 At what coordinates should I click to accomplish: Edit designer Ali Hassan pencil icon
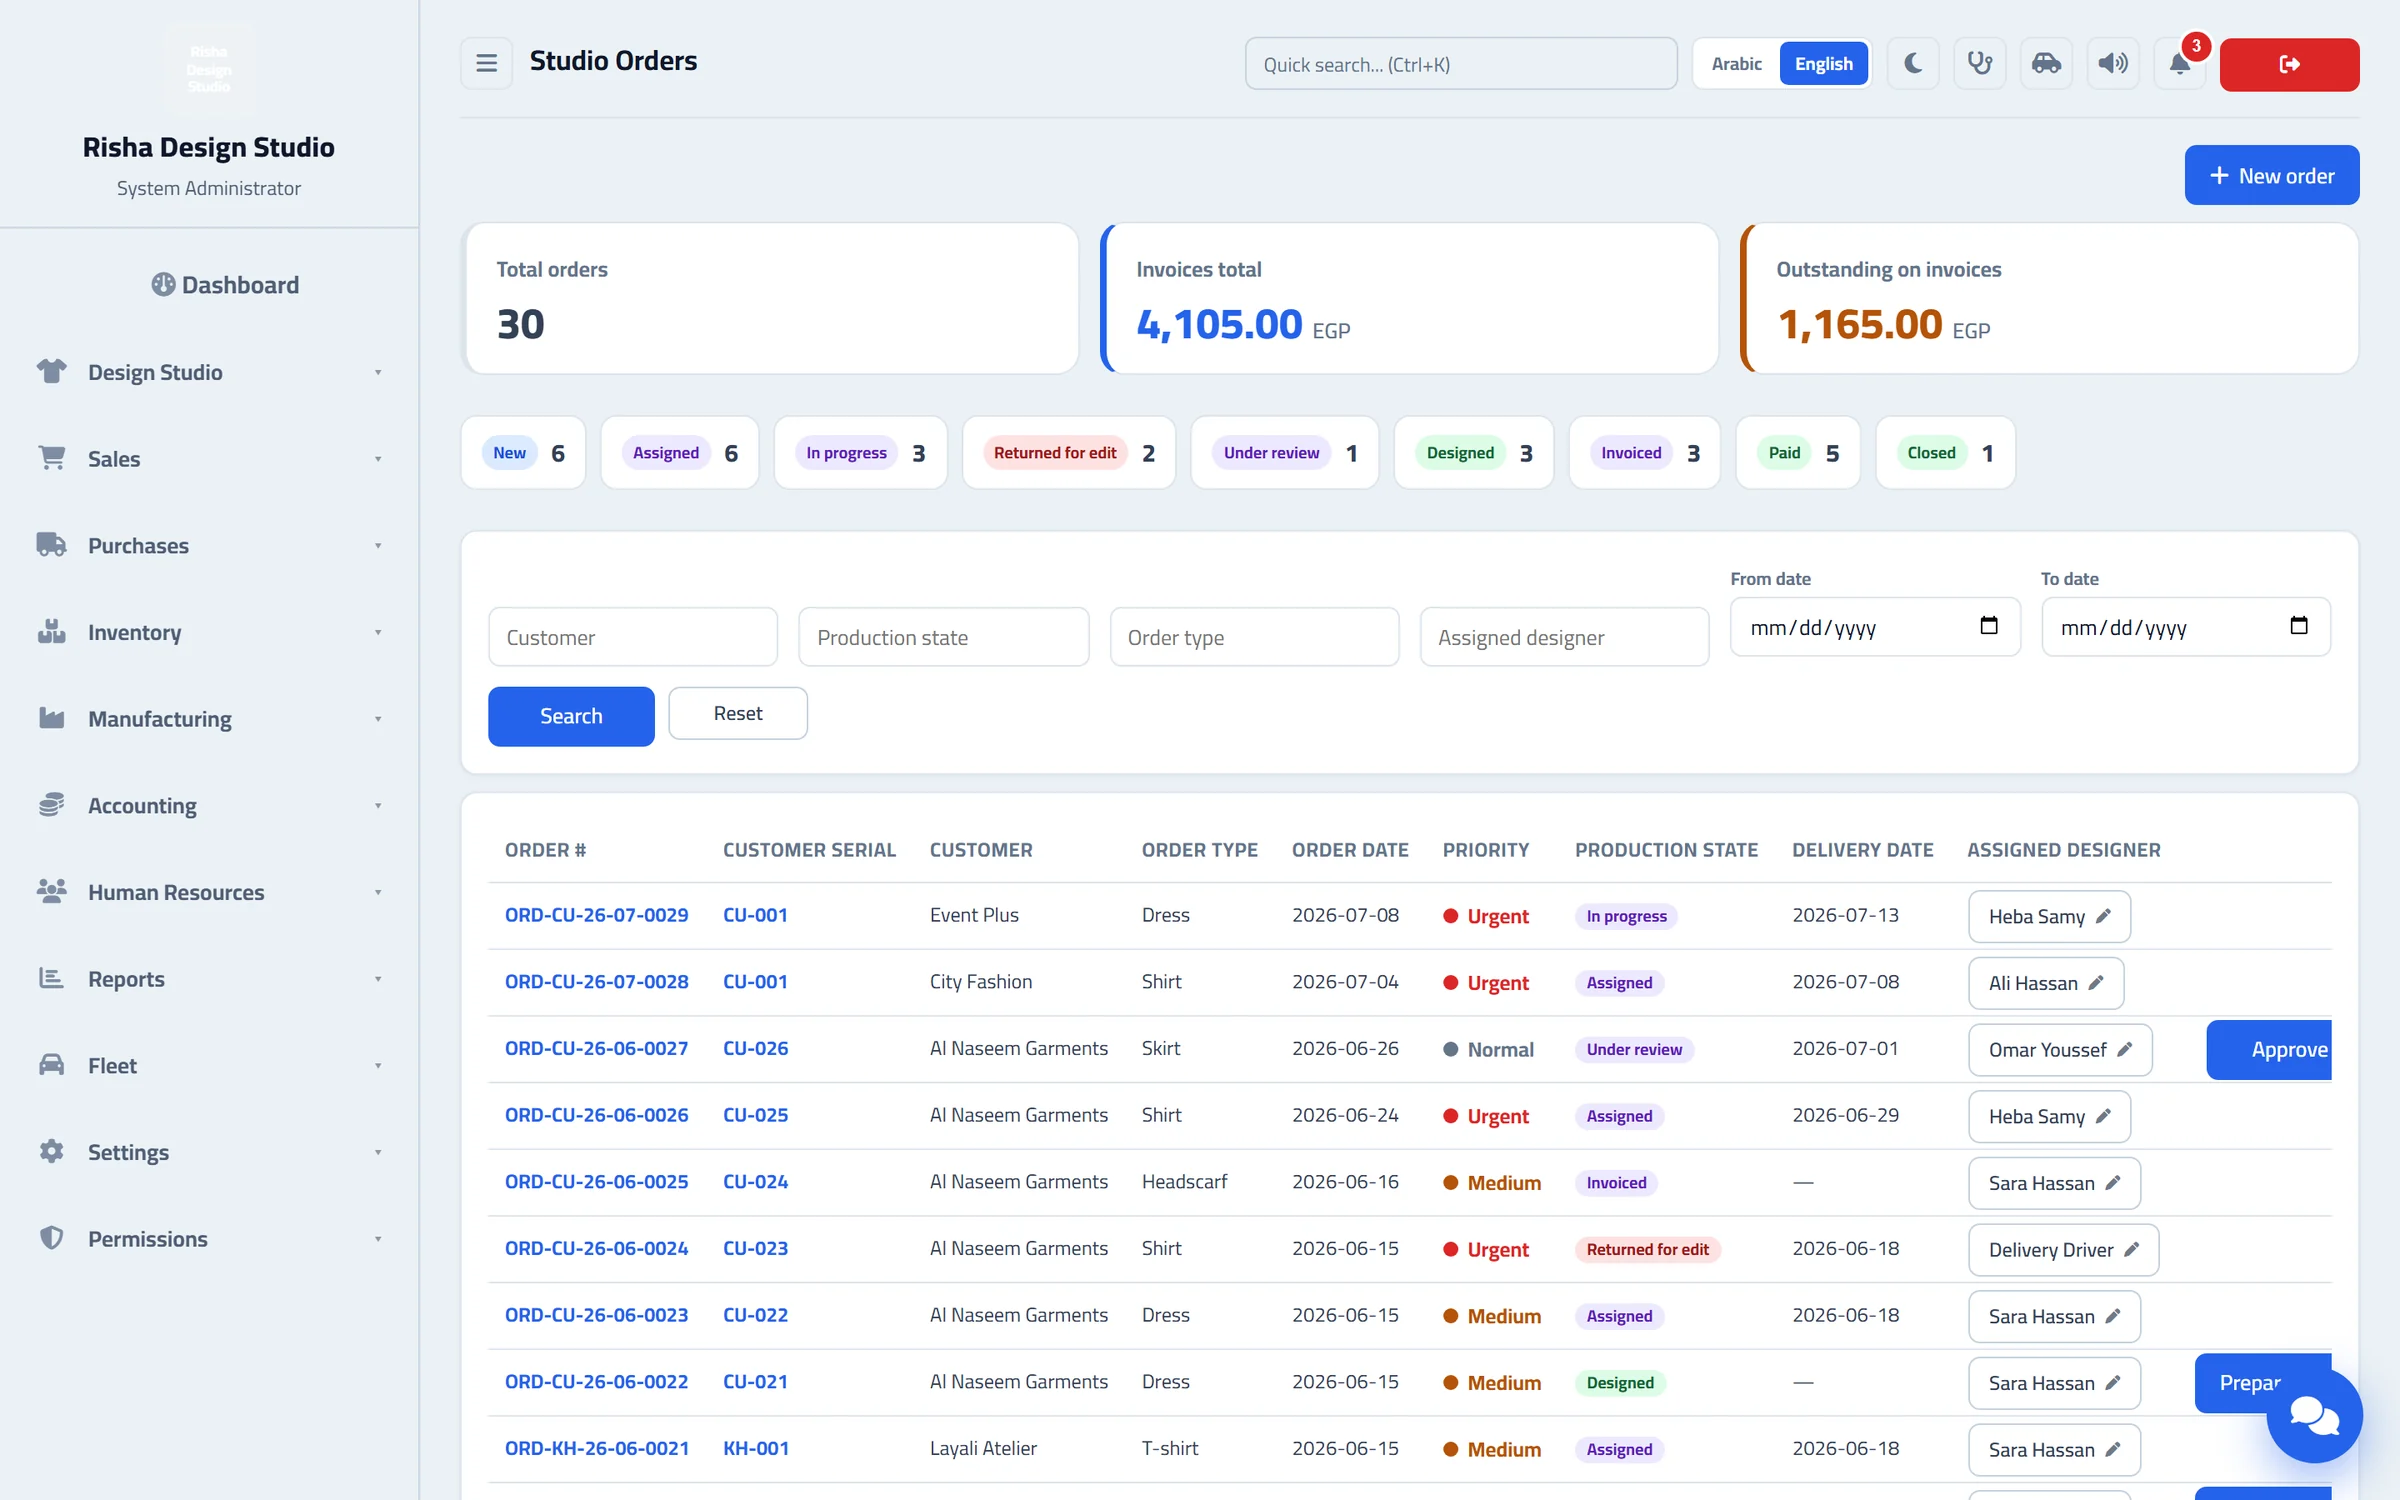2097,983
